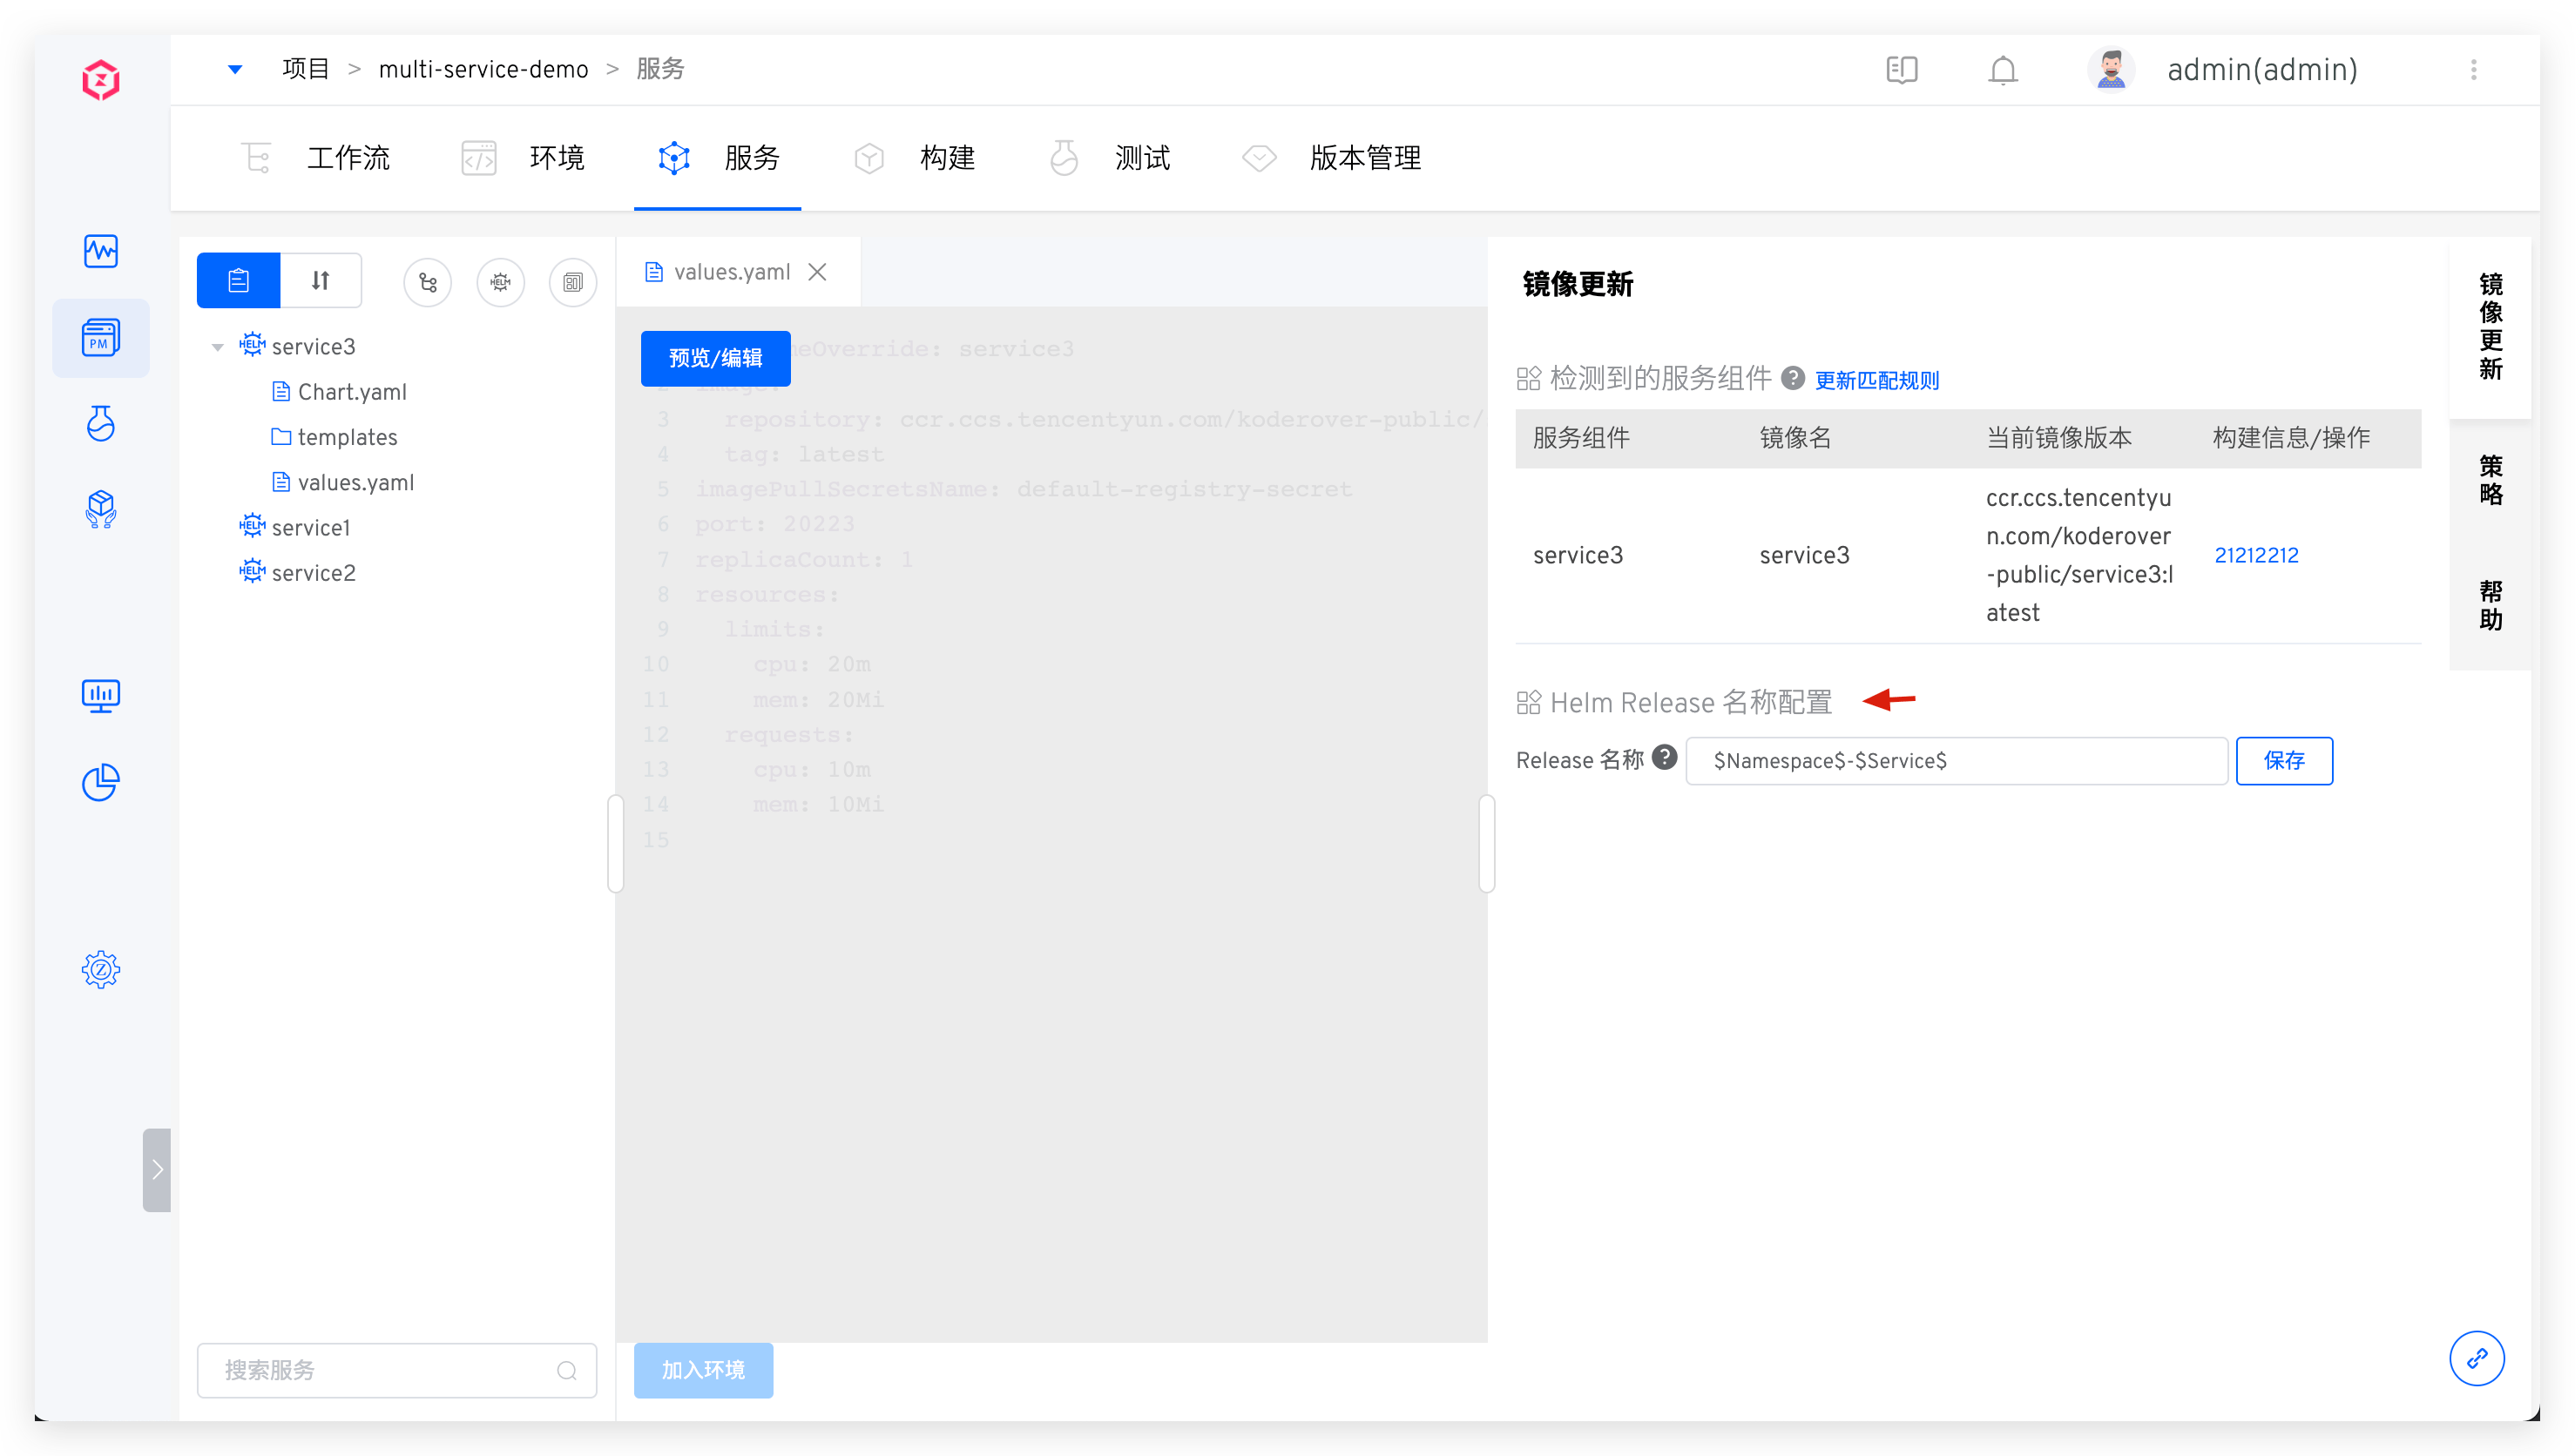Select the pie chart insights icon
Viewport: 2575px width, 1456px height.
click(x=100, y=782)
